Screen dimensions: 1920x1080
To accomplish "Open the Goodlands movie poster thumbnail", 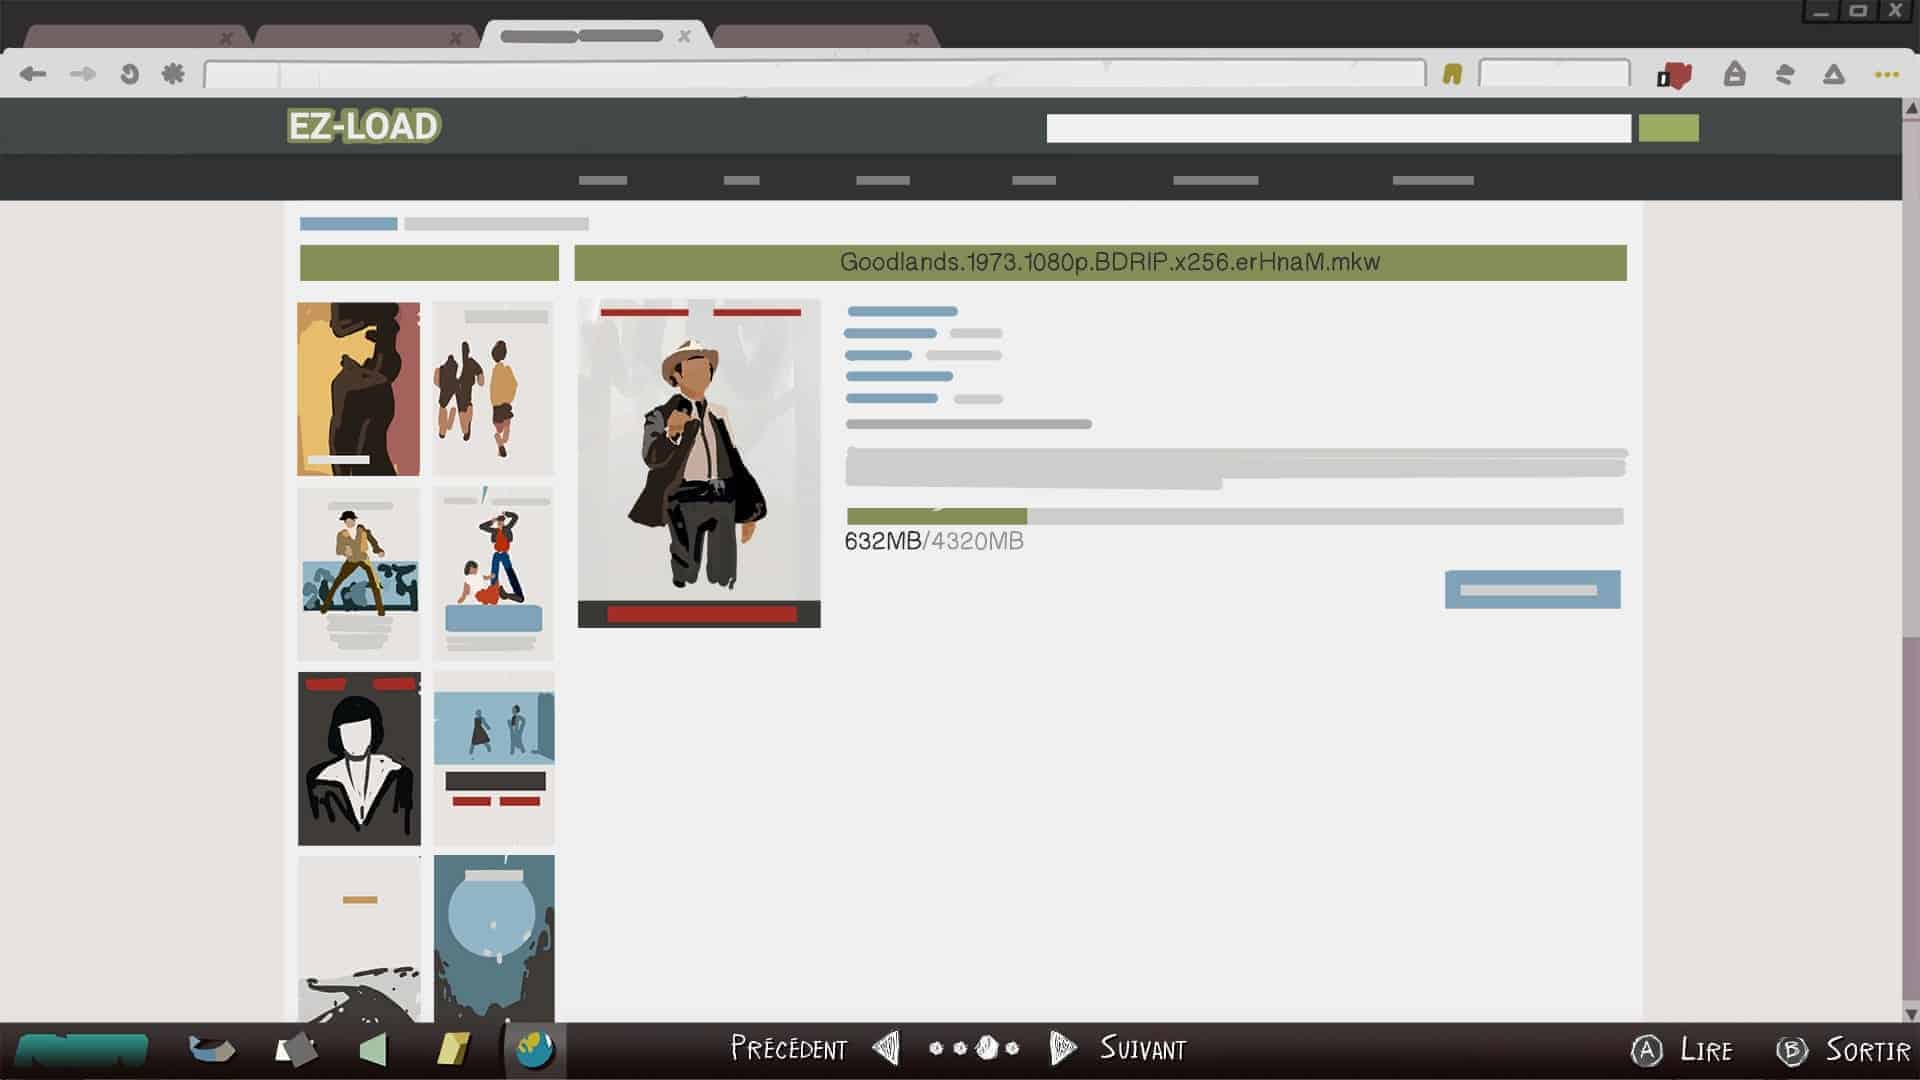I will (x=699, y=463).
